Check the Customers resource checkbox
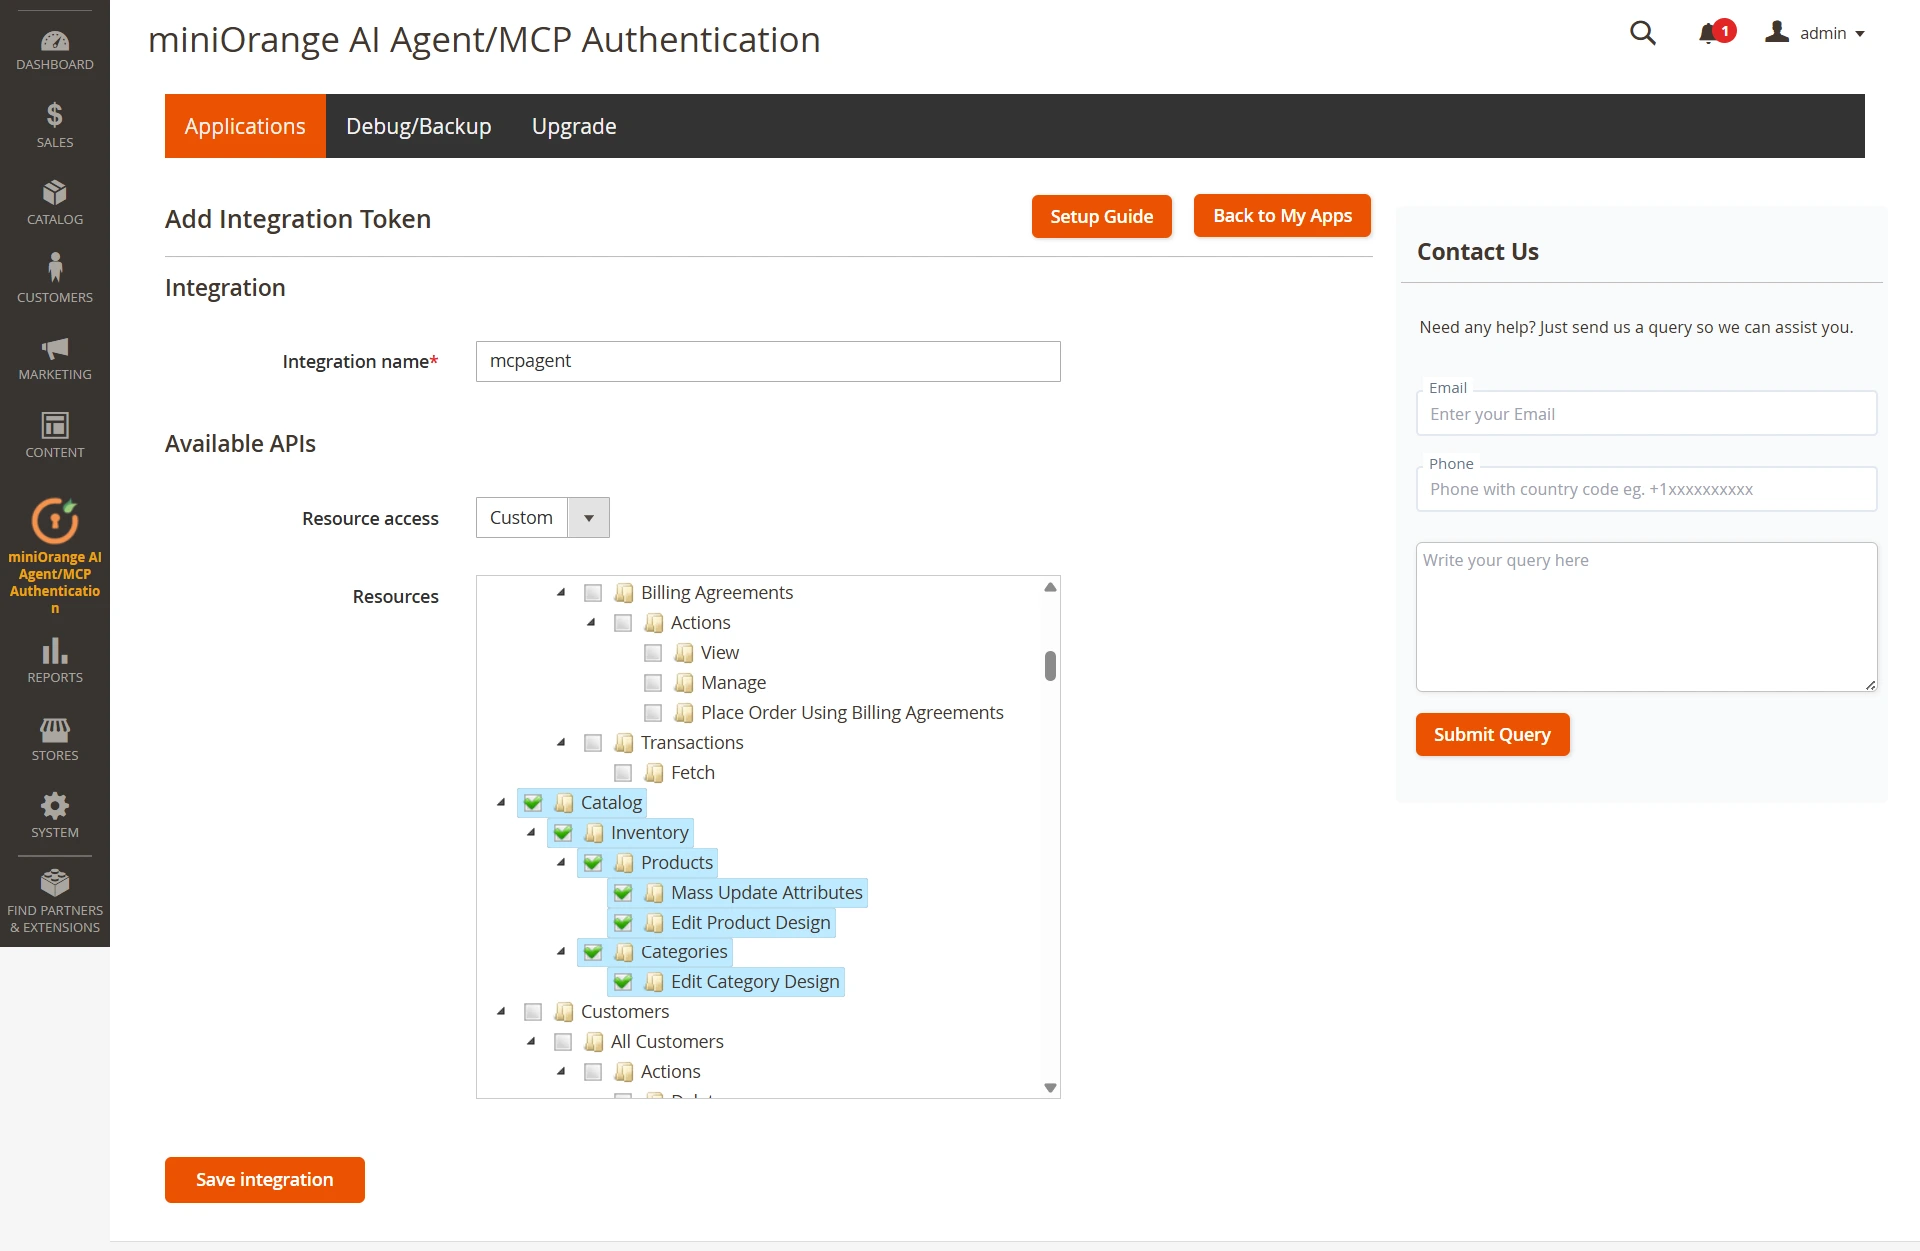 [533, 1012]
